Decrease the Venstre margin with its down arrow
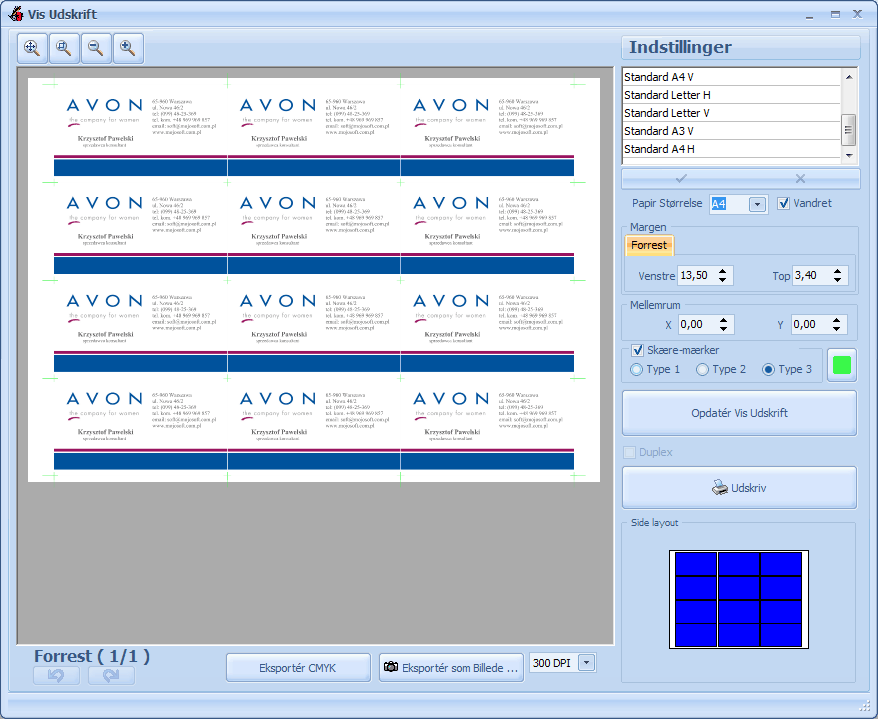 click(723, 279)
